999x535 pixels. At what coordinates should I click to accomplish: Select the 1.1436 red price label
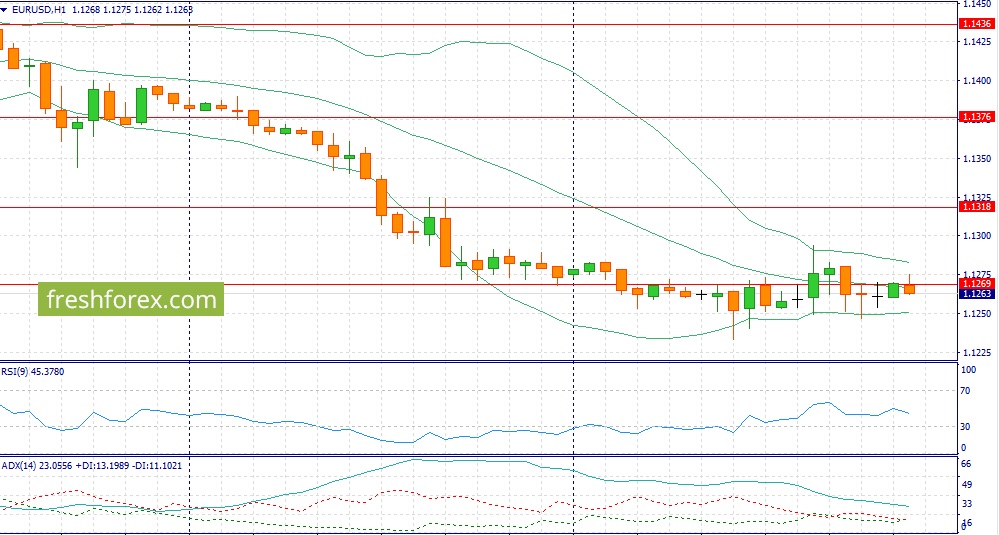(975, 23)
